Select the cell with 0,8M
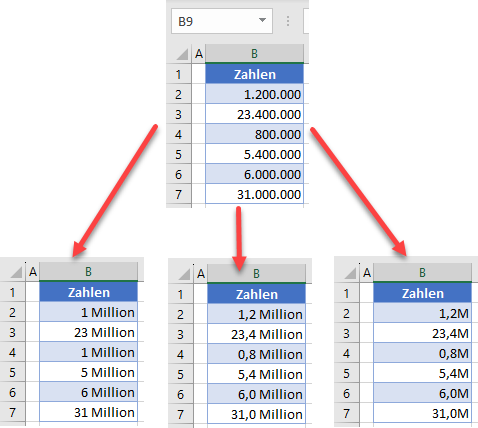Screen dimensions: 478x428 [422, 353]
